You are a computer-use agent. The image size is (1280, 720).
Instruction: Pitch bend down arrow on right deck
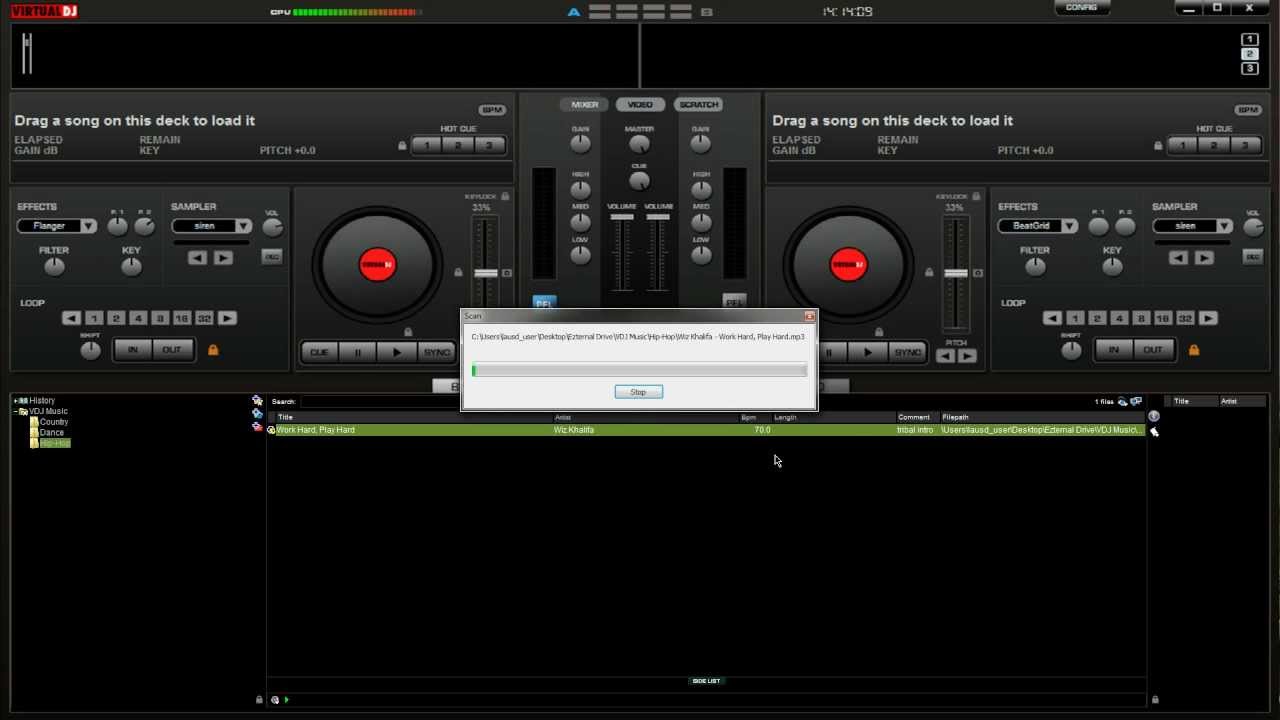945,356
